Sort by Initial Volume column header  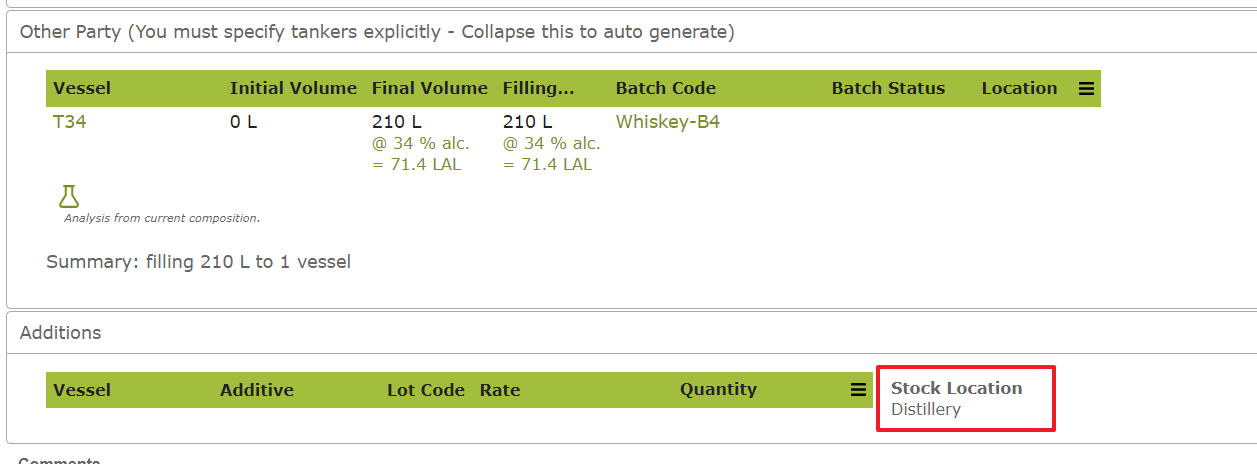[293, 88]
